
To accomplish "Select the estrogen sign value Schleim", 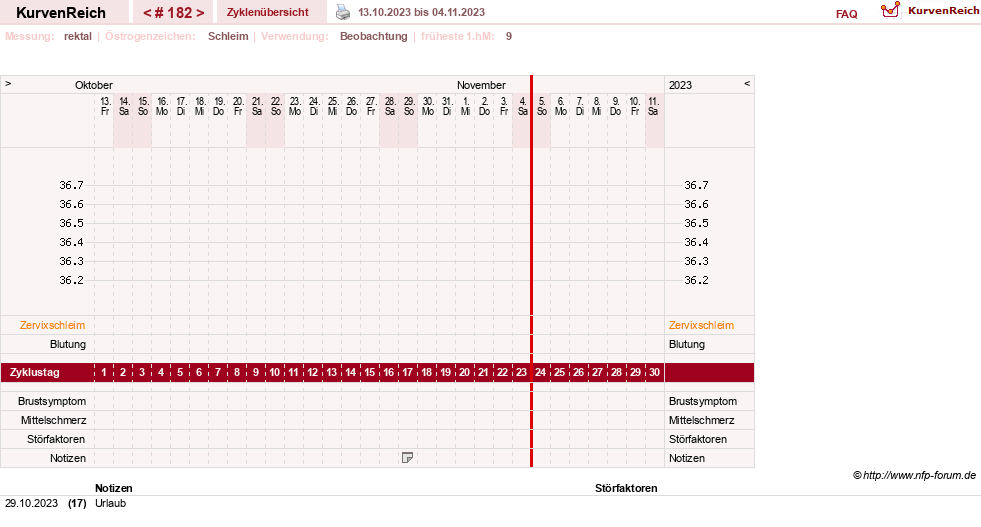I will click(228, 36).
